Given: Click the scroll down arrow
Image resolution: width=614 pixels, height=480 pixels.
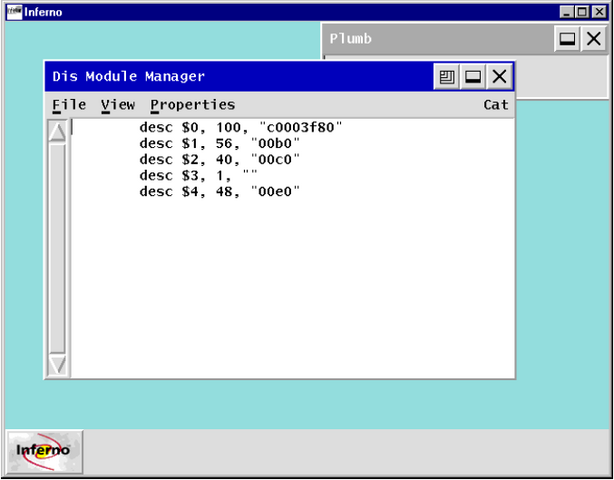Looking at the screenshot, I should coord(57,365).
